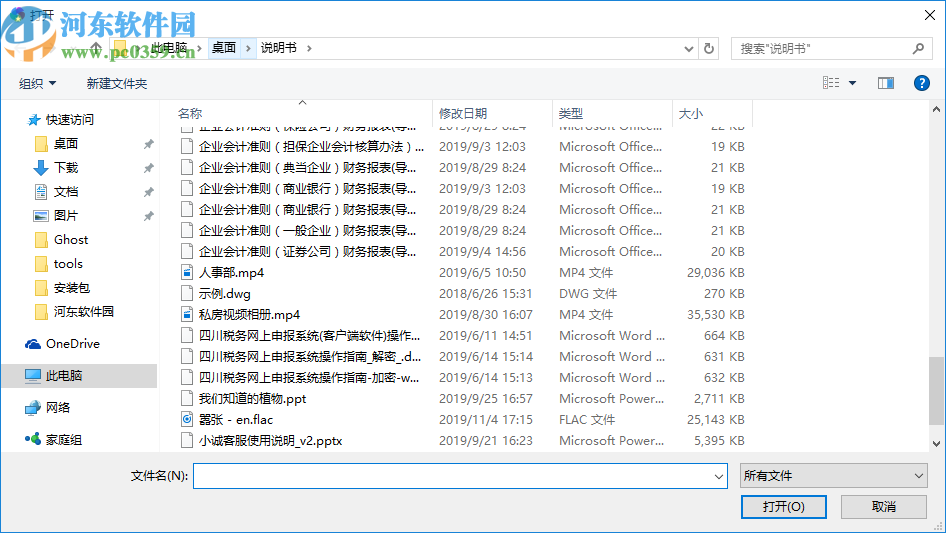Click the 取消 button

coord(884,506)
